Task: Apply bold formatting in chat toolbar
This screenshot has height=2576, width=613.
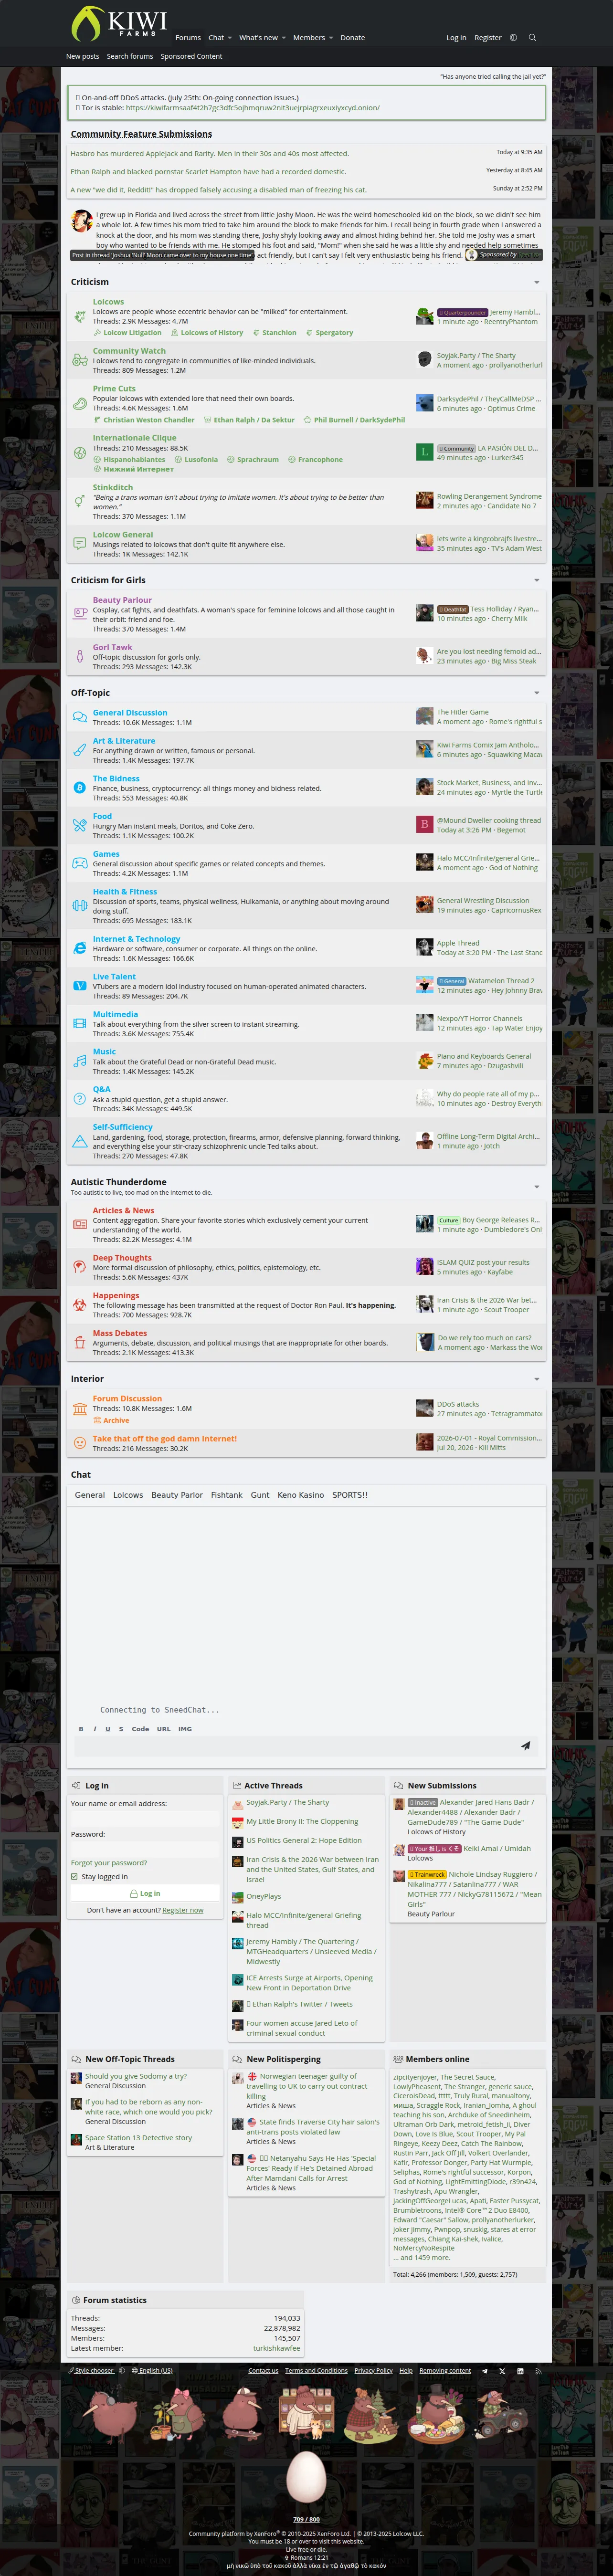Action: pos(81,1729)
